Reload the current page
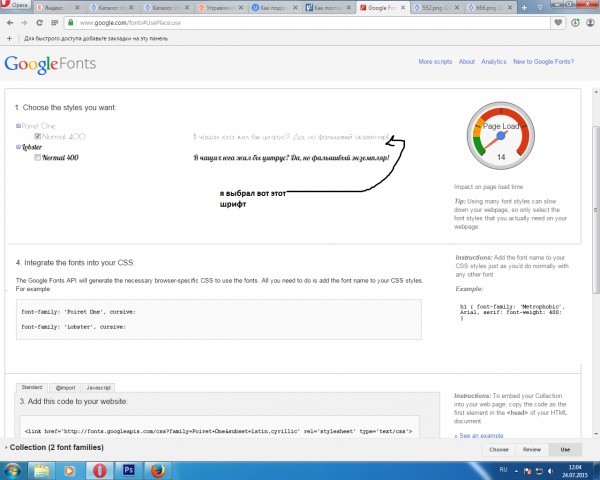Image resolution: width=600 pixels, height=480 pixels. [x=39, y=23]
